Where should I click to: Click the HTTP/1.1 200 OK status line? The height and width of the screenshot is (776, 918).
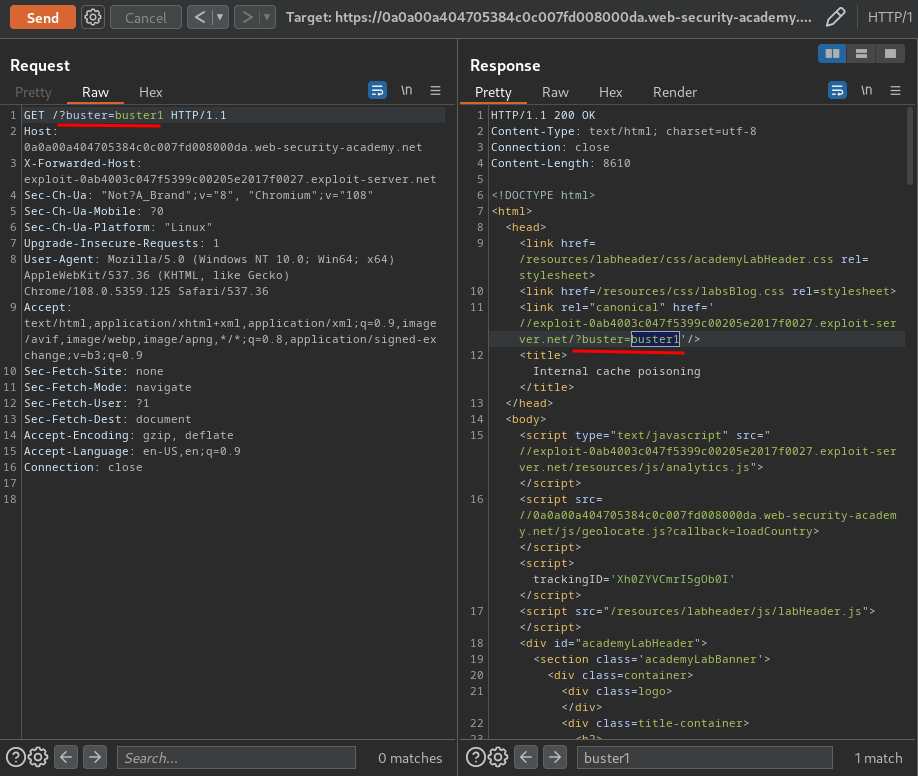pyautogui.click(x=543, y=115)
